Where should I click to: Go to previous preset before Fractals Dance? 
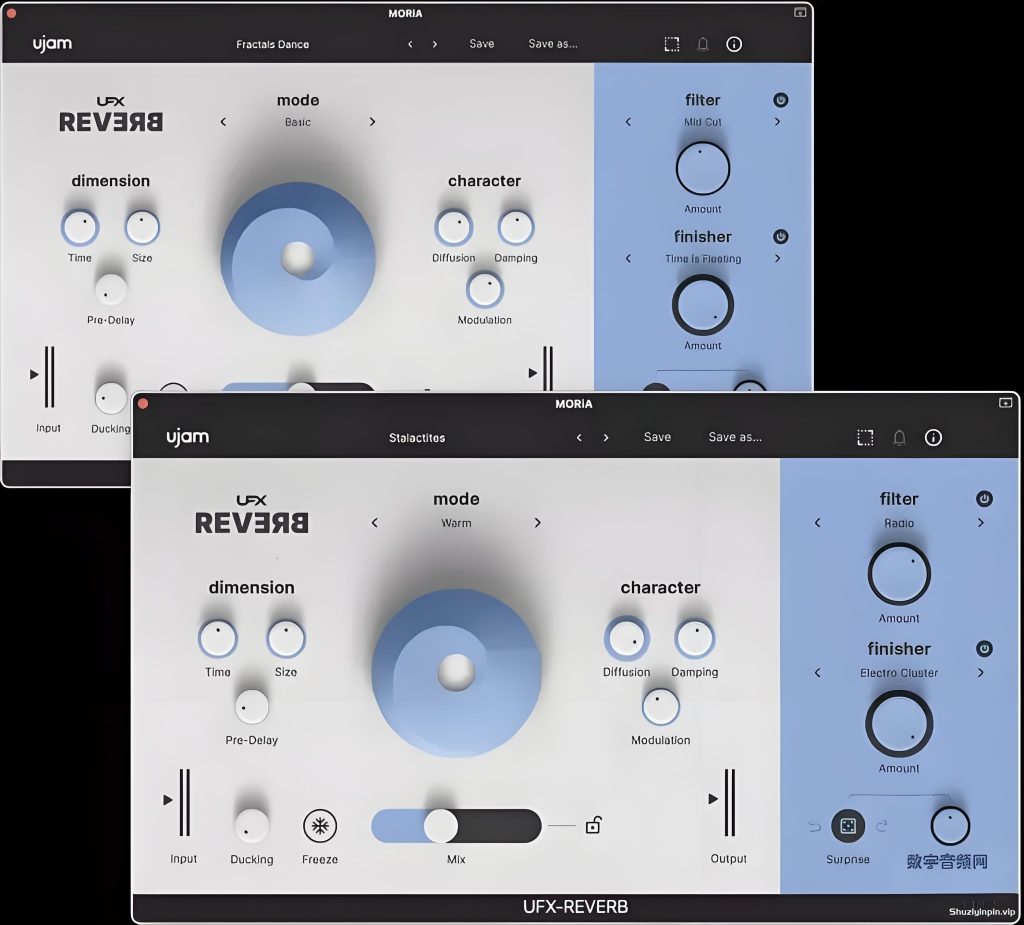point(410,44)
